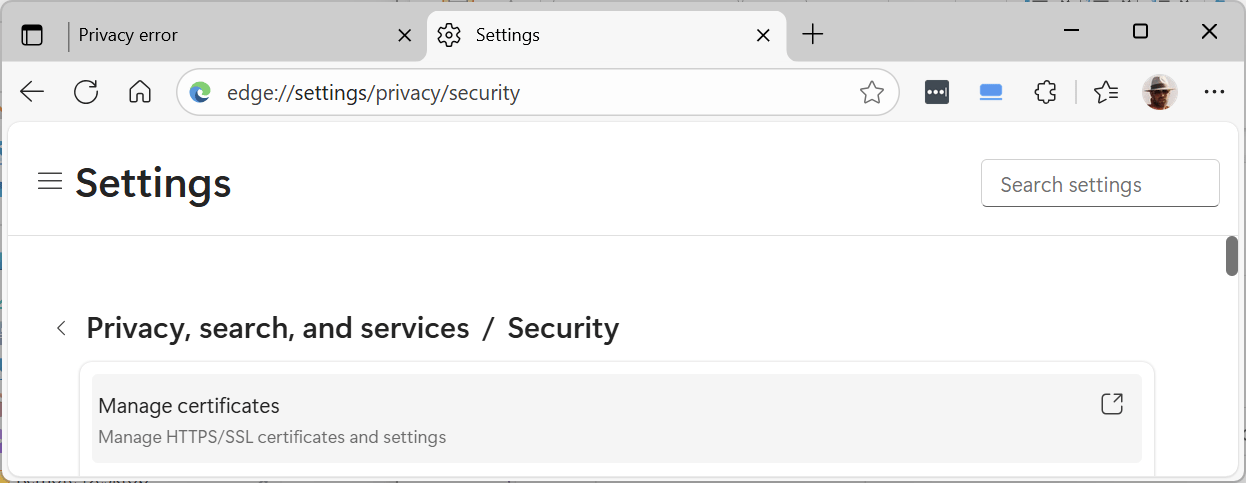Open the tab actions menu icon
The image size is (1246, 483).
tap(32, 35)
